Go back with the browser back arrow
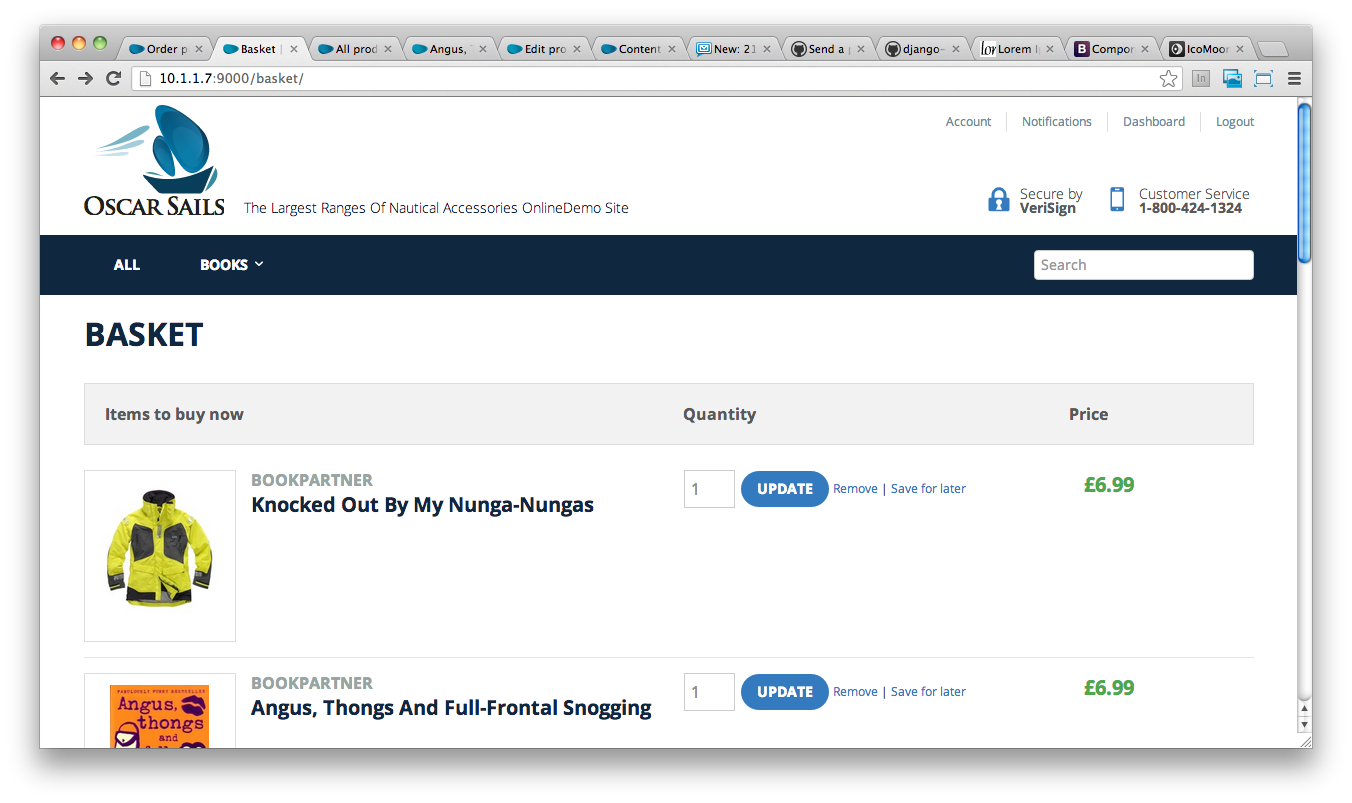1352x803 pixels. pyautogui.click(x=57, y=78)
